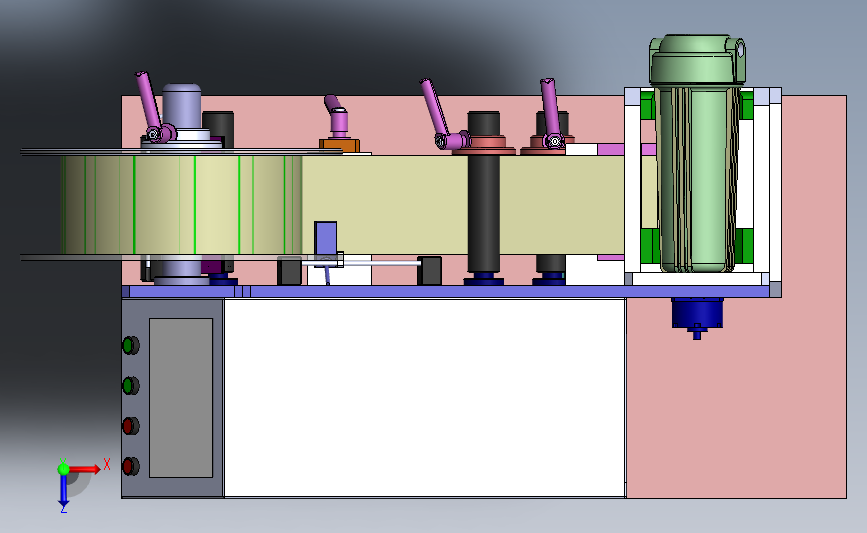Select the blue horizontal base plate
Viewport: 867px width, 533px height.
[x=446, y=291]
